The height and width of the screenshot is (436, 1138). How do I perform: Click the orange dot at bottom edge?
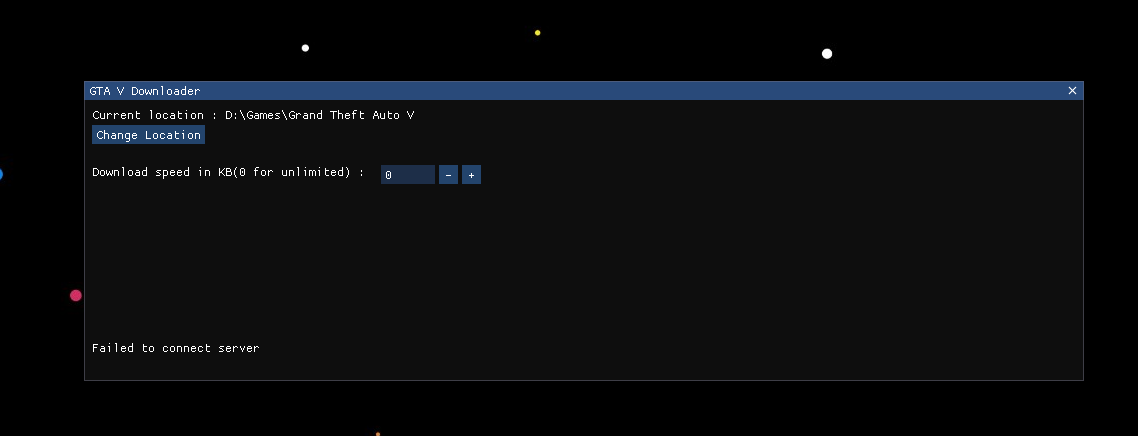click(x=377, y=434)
